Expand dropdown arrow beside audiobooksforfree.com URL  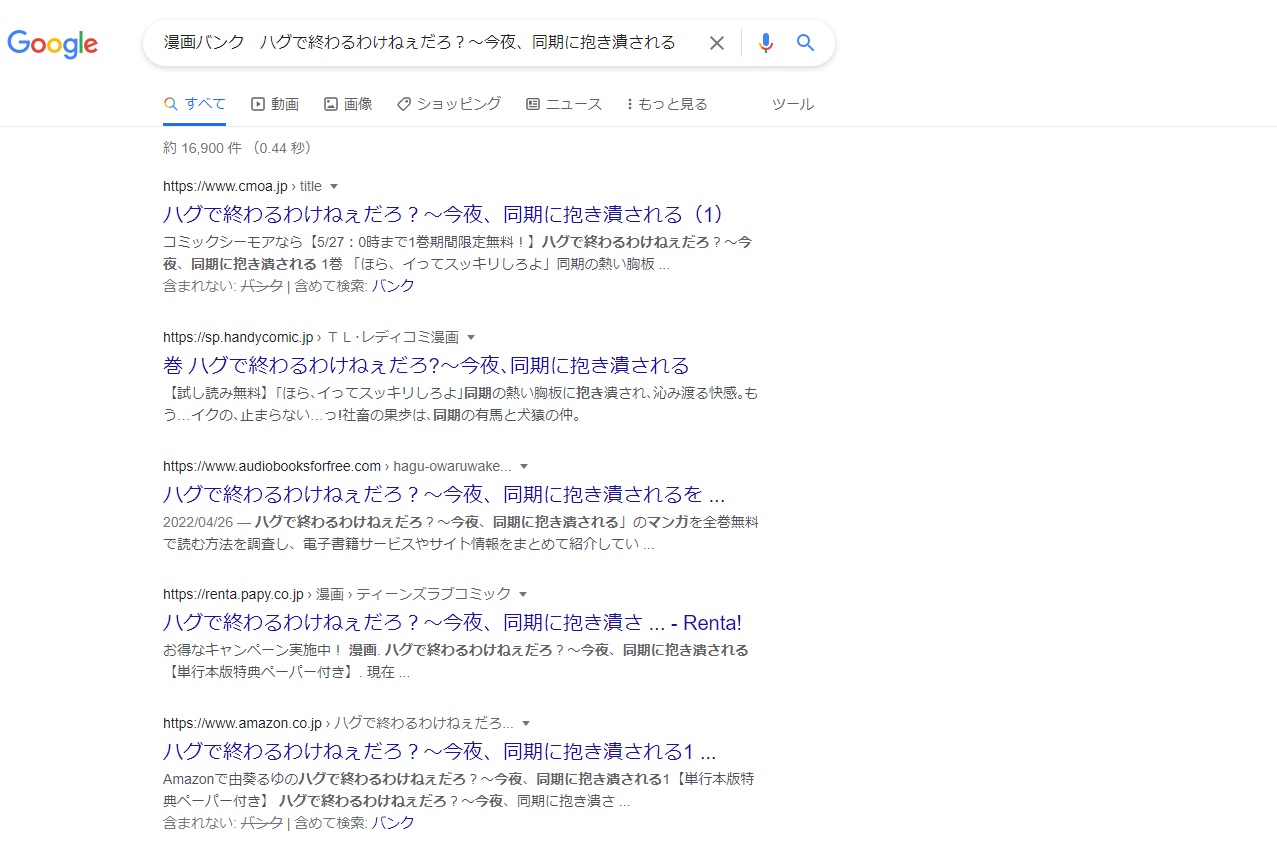[x=524, y=467]
